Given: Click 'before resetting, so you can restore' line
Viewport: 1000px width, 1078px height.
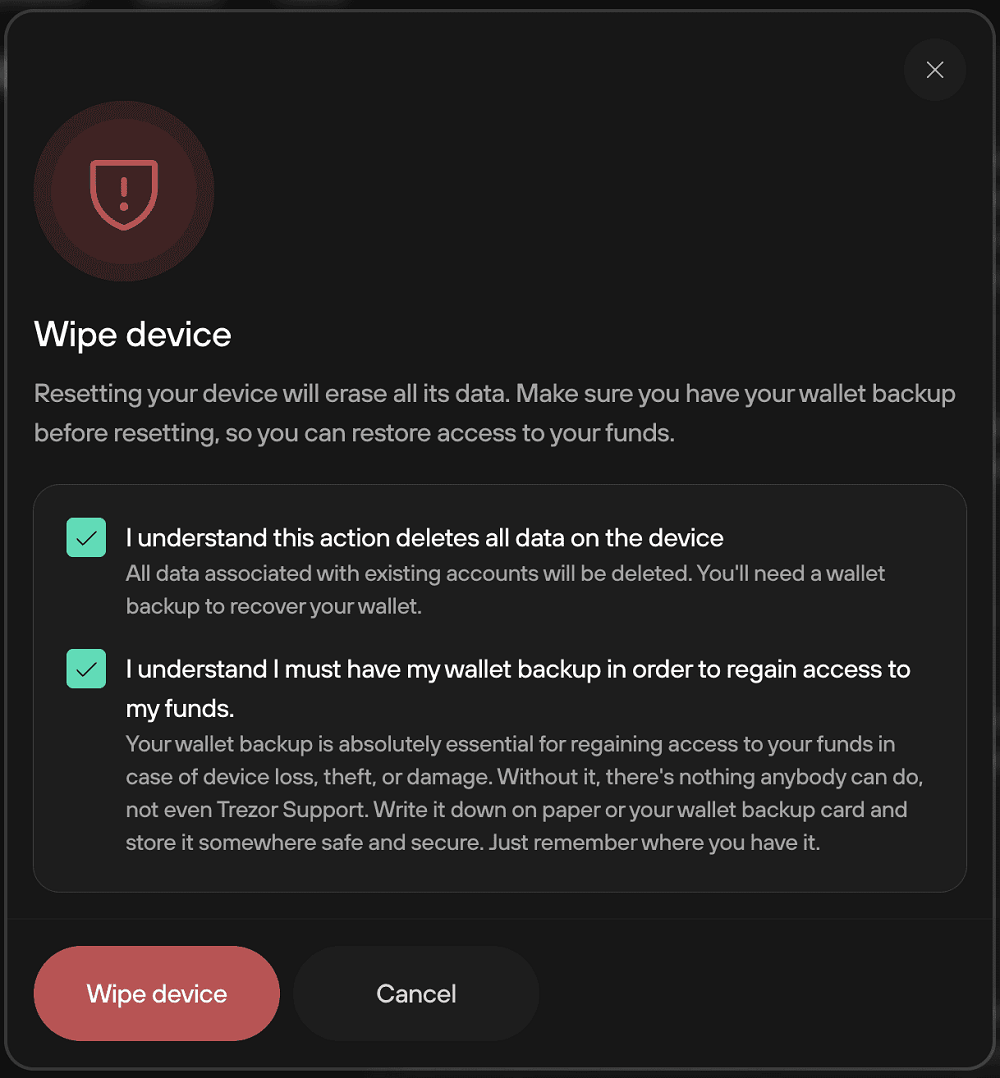Looking at the screenshot, I should [354, 434].
